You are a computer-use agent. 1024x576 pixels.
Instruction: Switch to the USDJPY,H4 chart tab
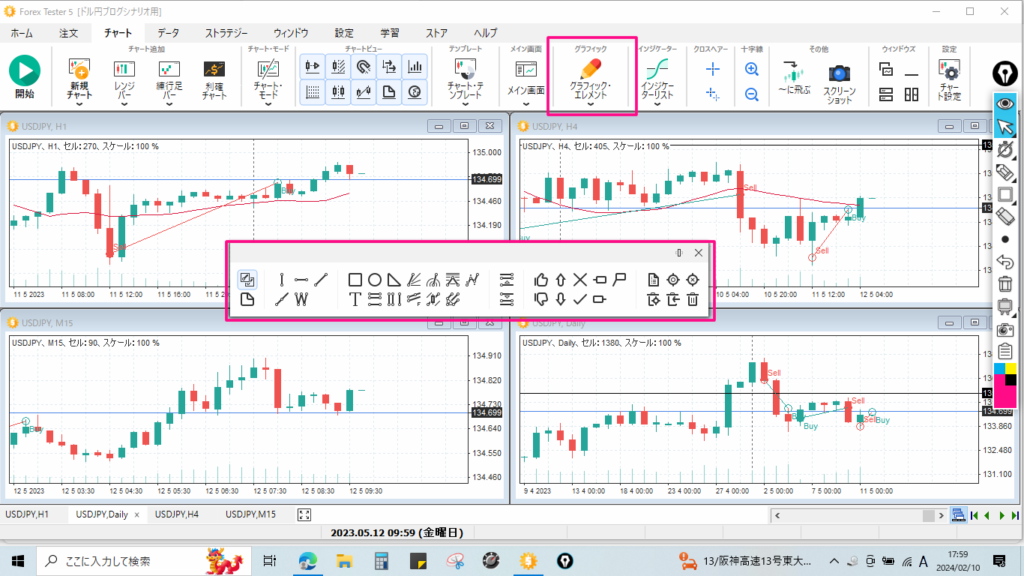coord(177,515)
